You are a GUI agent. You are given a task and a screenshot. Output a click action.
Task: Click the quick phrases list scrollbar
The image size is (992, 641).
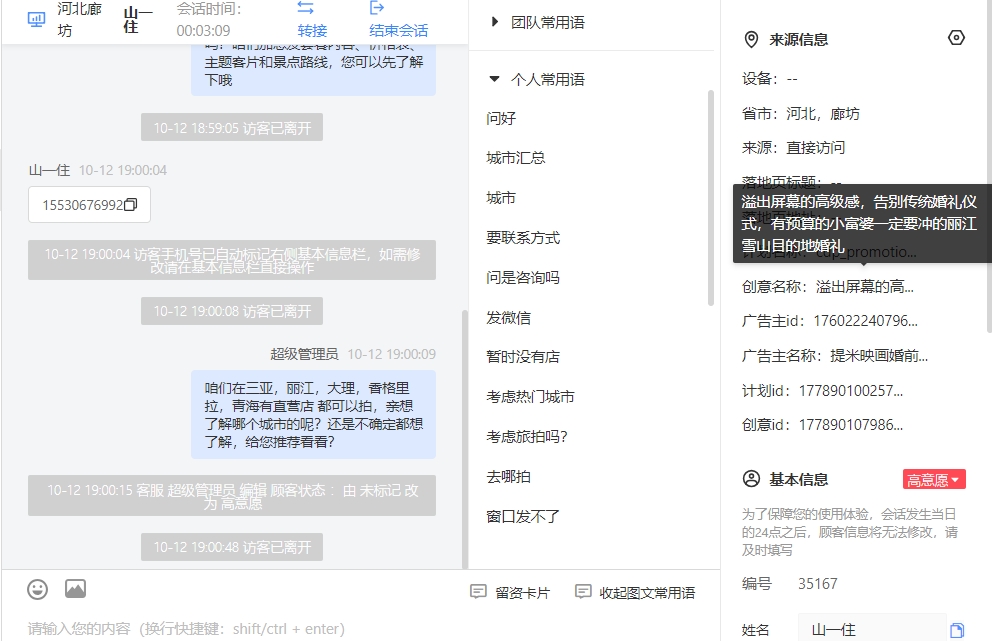(x=710, y=197)
